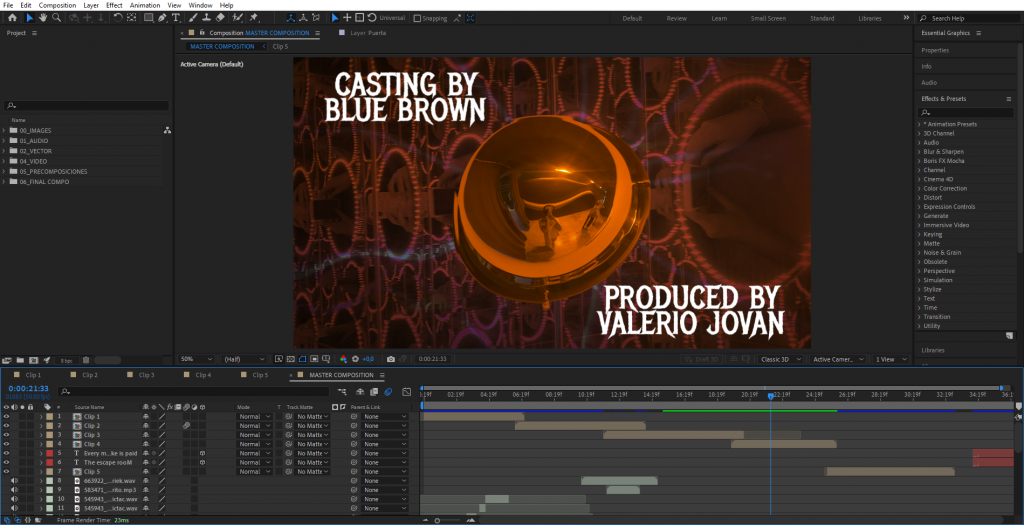Enable the Snapping checkbox
The height and width of the screenshot is (525, 1024).
[417, 18]
